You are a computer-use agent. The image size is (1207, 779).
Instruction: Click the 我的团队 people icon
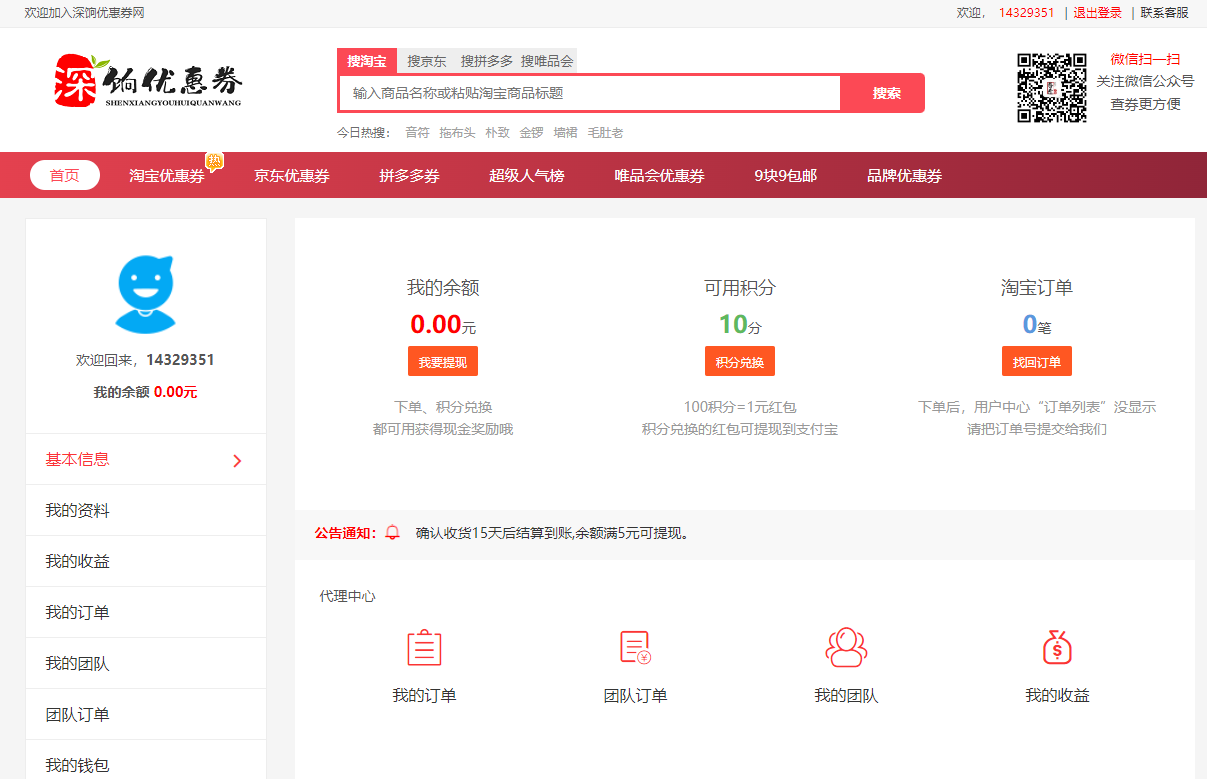click(x=846, y=648)
